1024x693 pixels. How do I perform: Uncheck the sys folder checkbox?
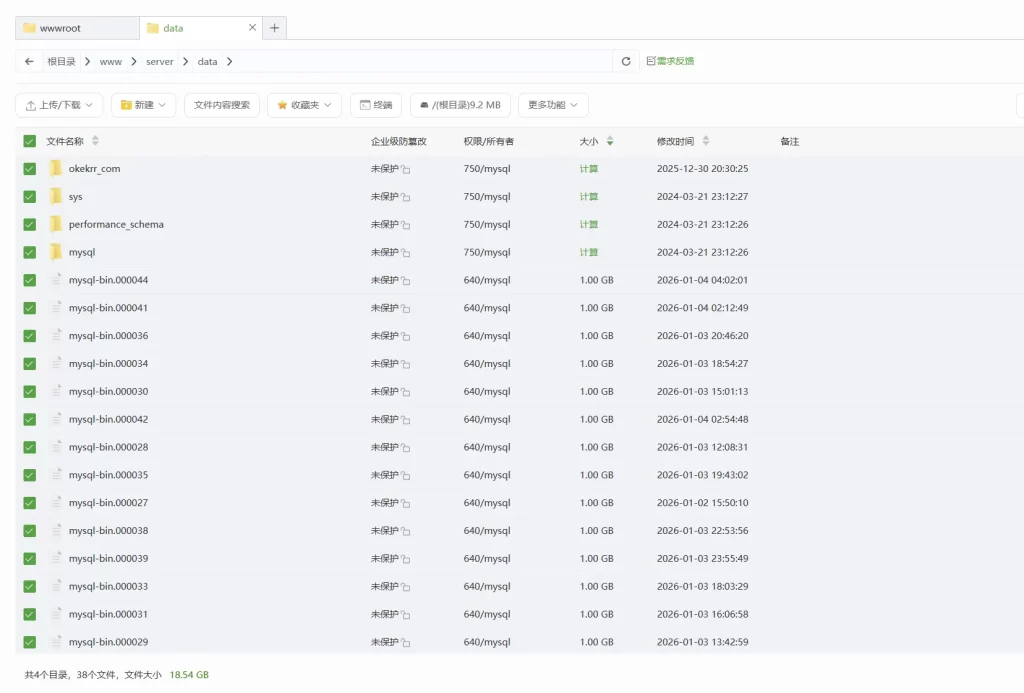(x=30, y=197)
